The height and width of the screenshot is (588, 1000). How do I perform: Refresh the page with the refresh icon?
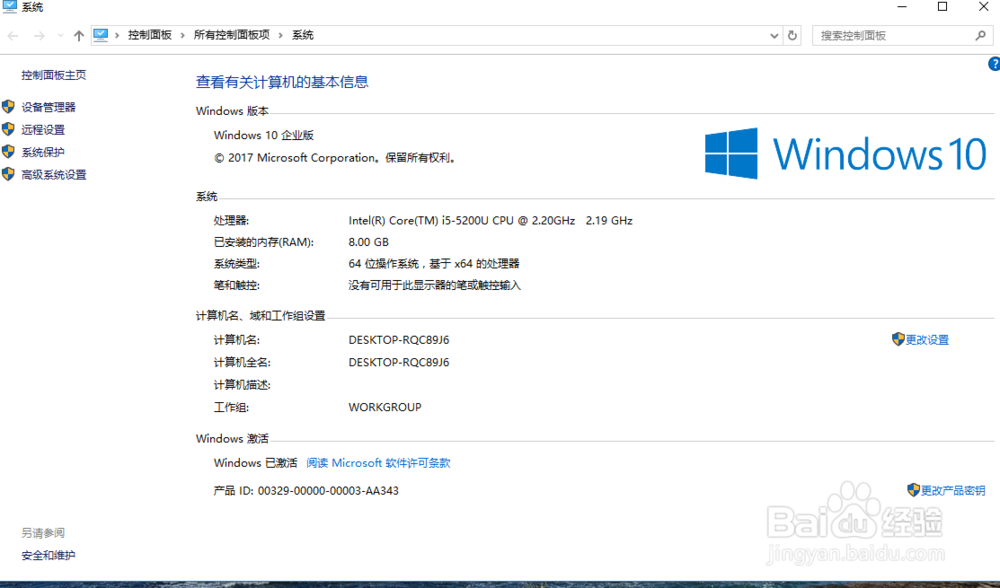point(792,36)
